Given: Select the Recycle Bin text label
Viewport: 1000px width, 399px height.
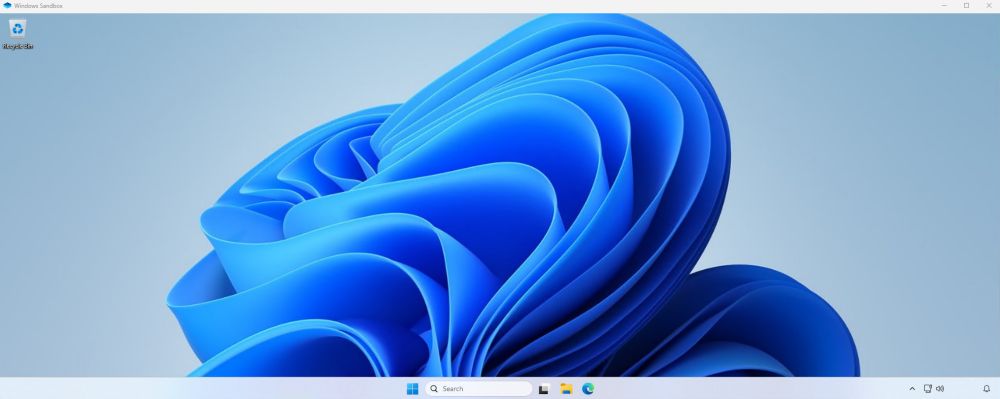Looking at the screenshot, I should pos(18,47).
